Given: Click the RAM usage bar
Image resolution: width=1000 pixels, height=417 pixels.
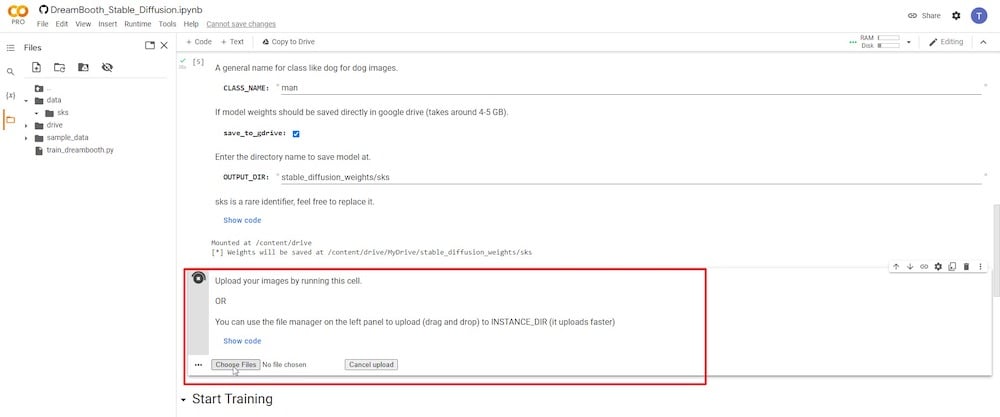Looking at the screenshot, I should pyautogui.click(x=888, y=38).
